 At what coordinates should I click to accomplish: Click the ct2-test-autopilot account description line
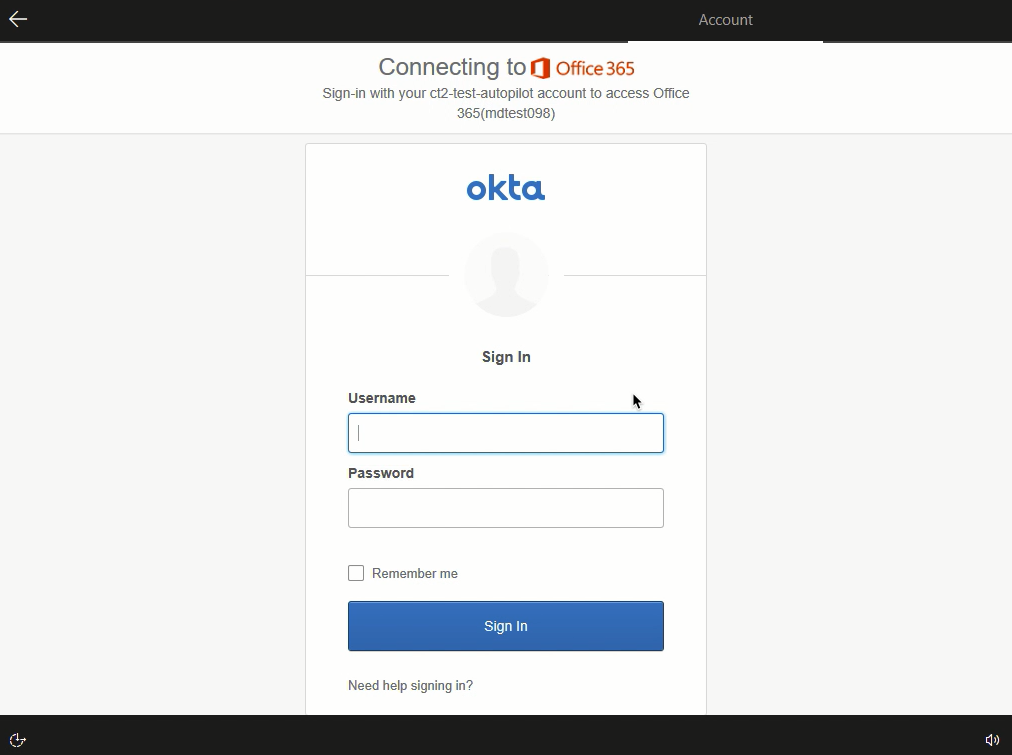[x=506, y=93]
